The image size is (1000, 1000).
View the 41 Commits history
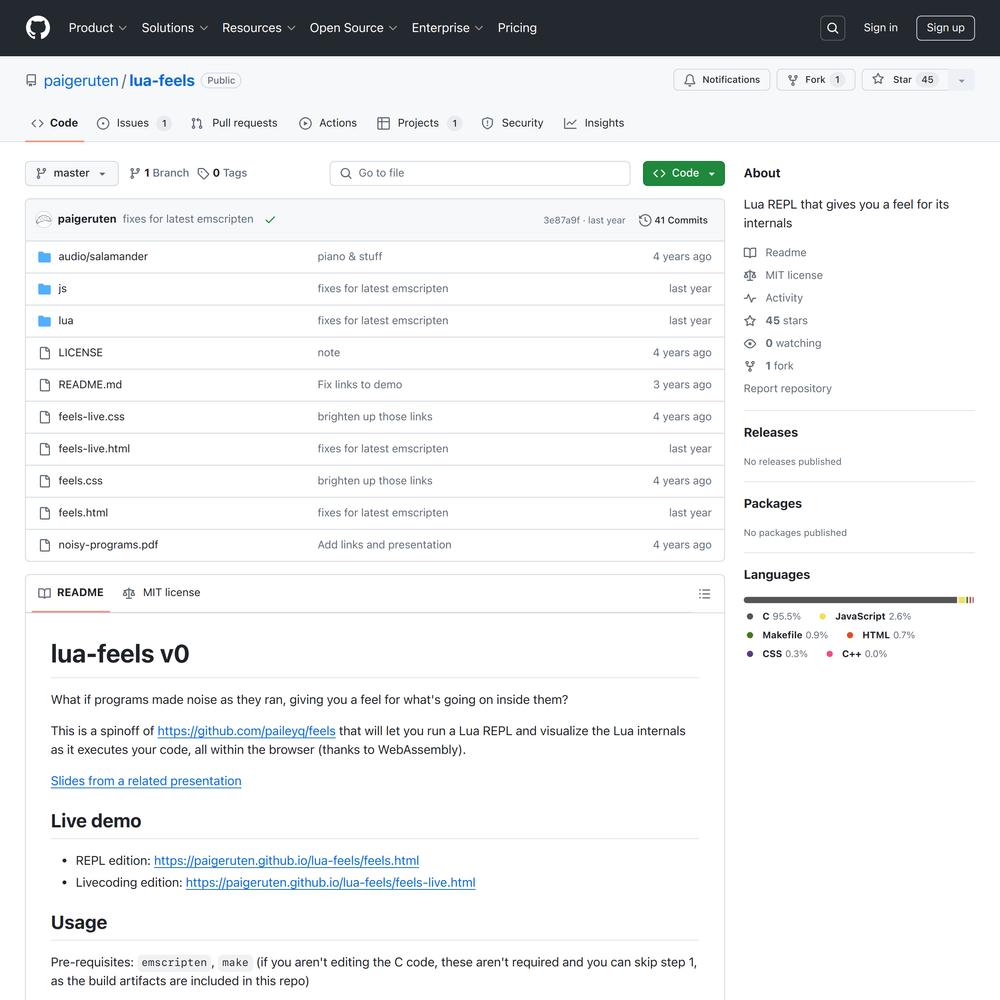[x=673, y=220]
